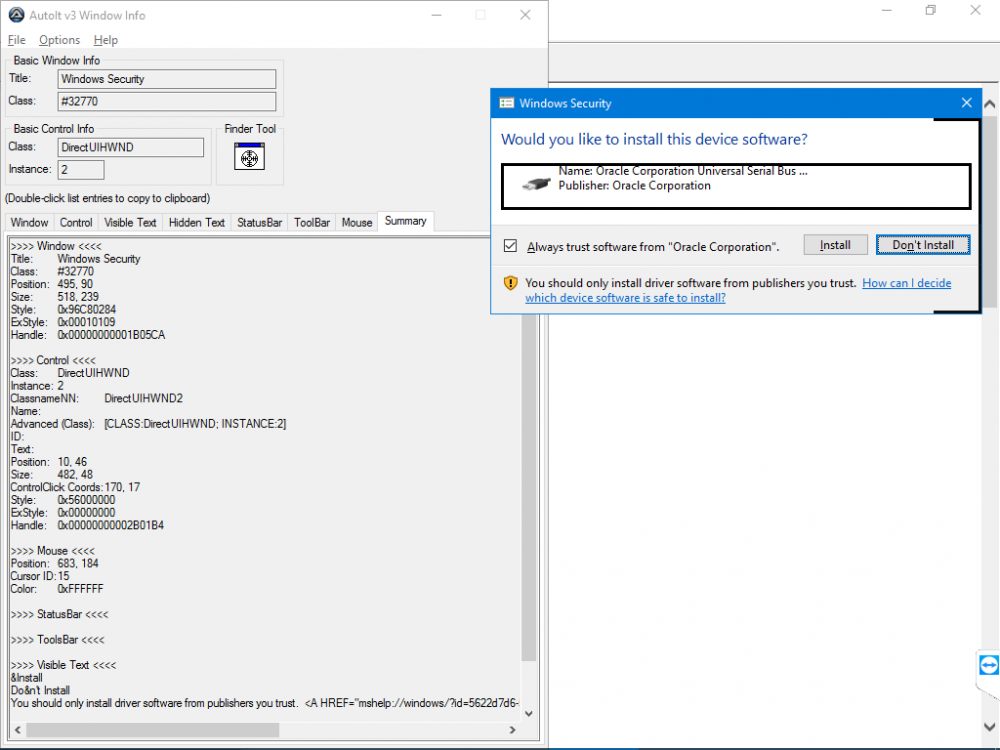This screenshot has width=1000, height=750.
Task: Click 'Would you like to install this device software?'
Action: pos(654,140)
